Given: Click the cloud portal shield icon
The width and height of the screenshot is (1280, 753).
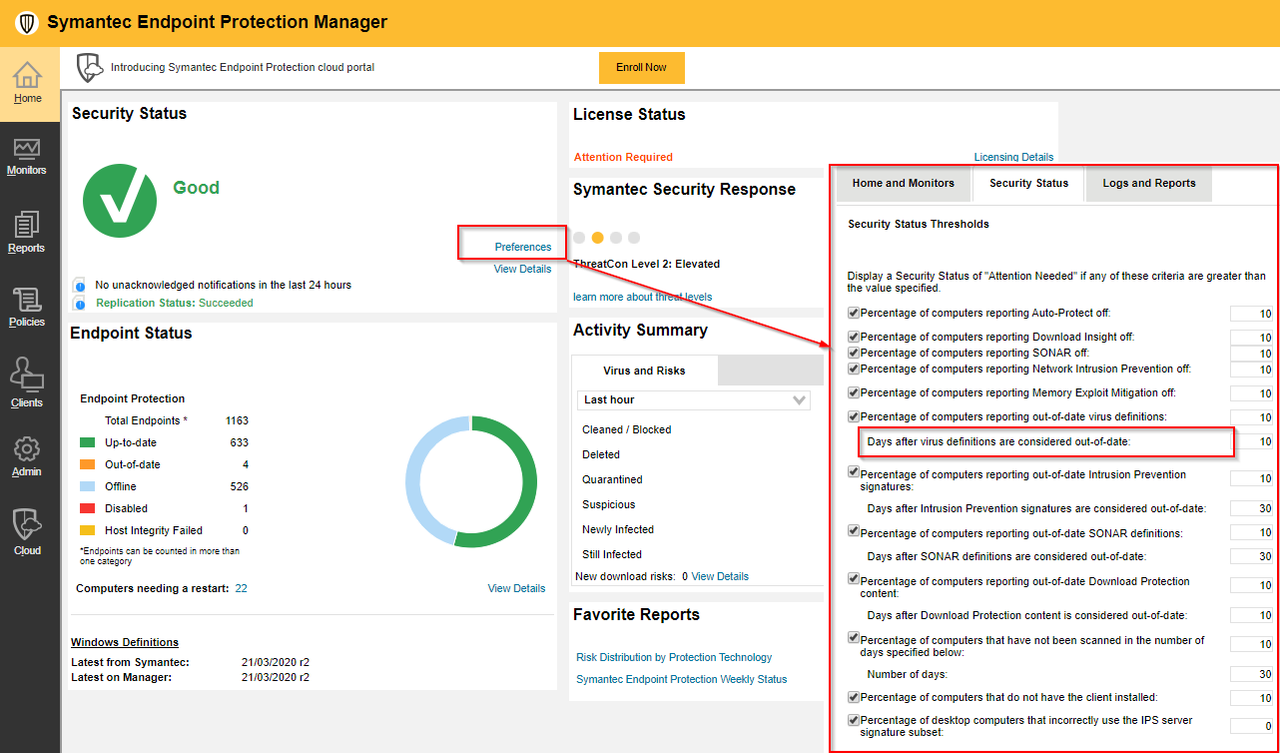Looking at the screenshot, I should 90,68.
